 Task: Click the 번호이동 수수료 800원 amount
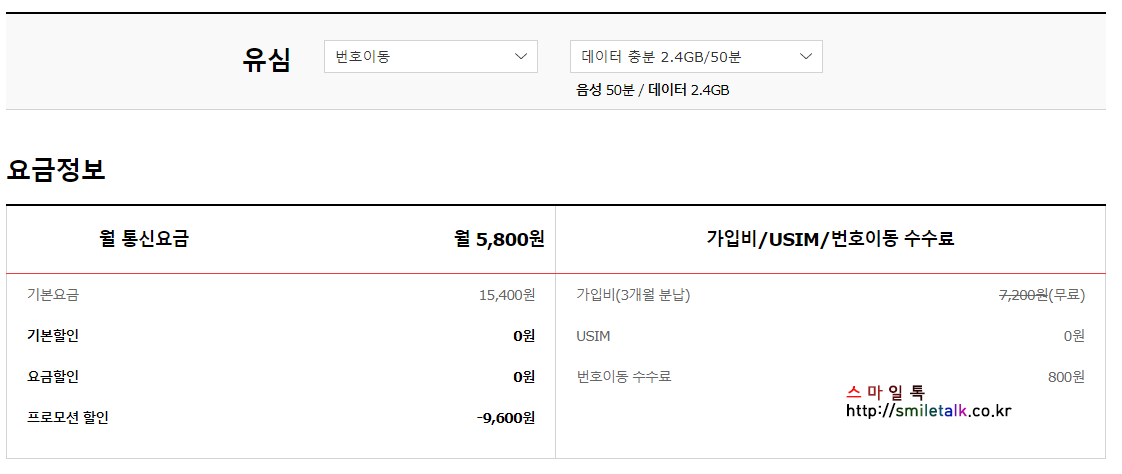pos(1066,377)
